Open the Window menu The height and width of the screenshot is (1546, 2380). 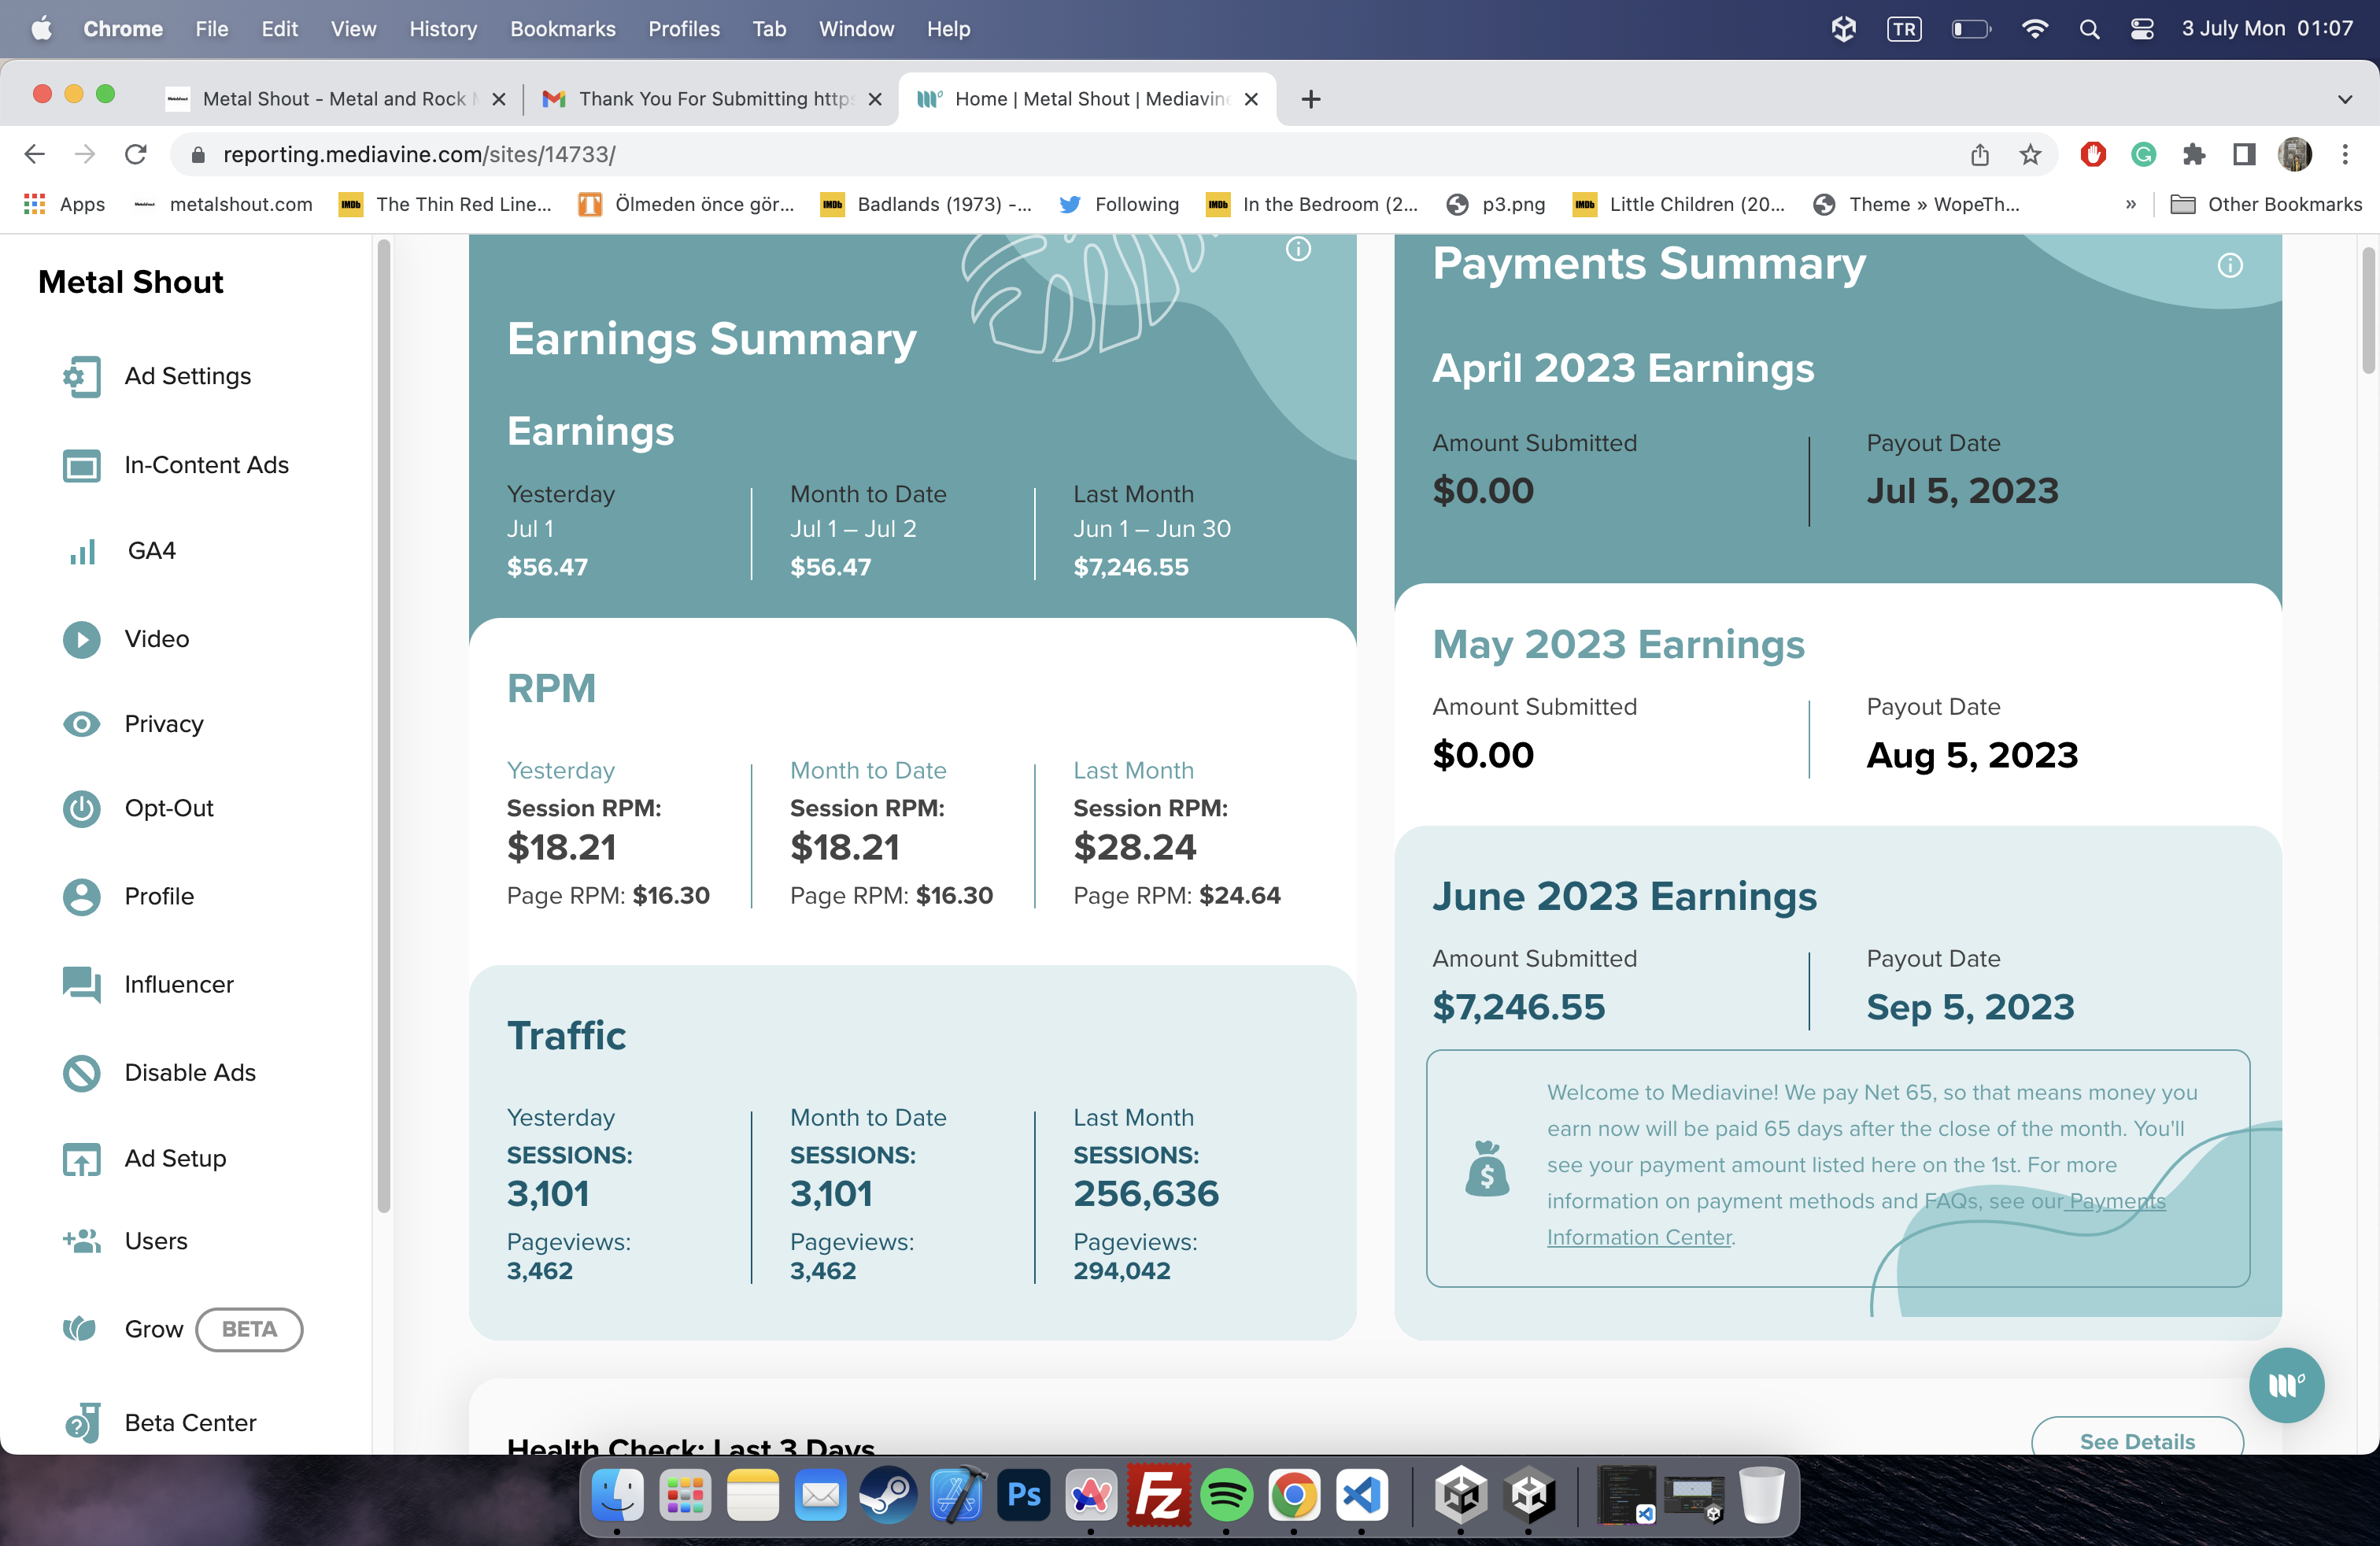click(x=856, y=29)
